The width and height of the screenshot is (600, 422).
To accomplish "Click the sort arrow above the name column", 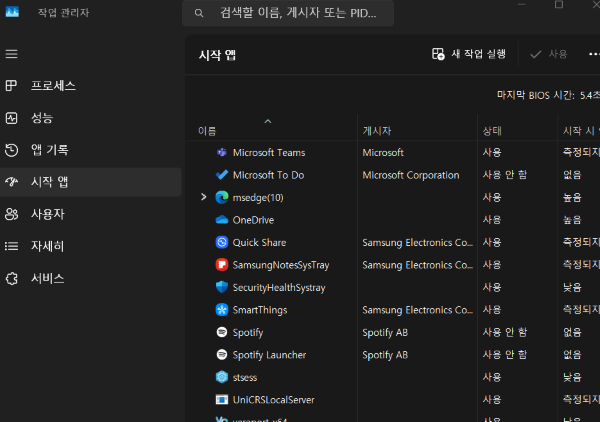I will (268, 121).
